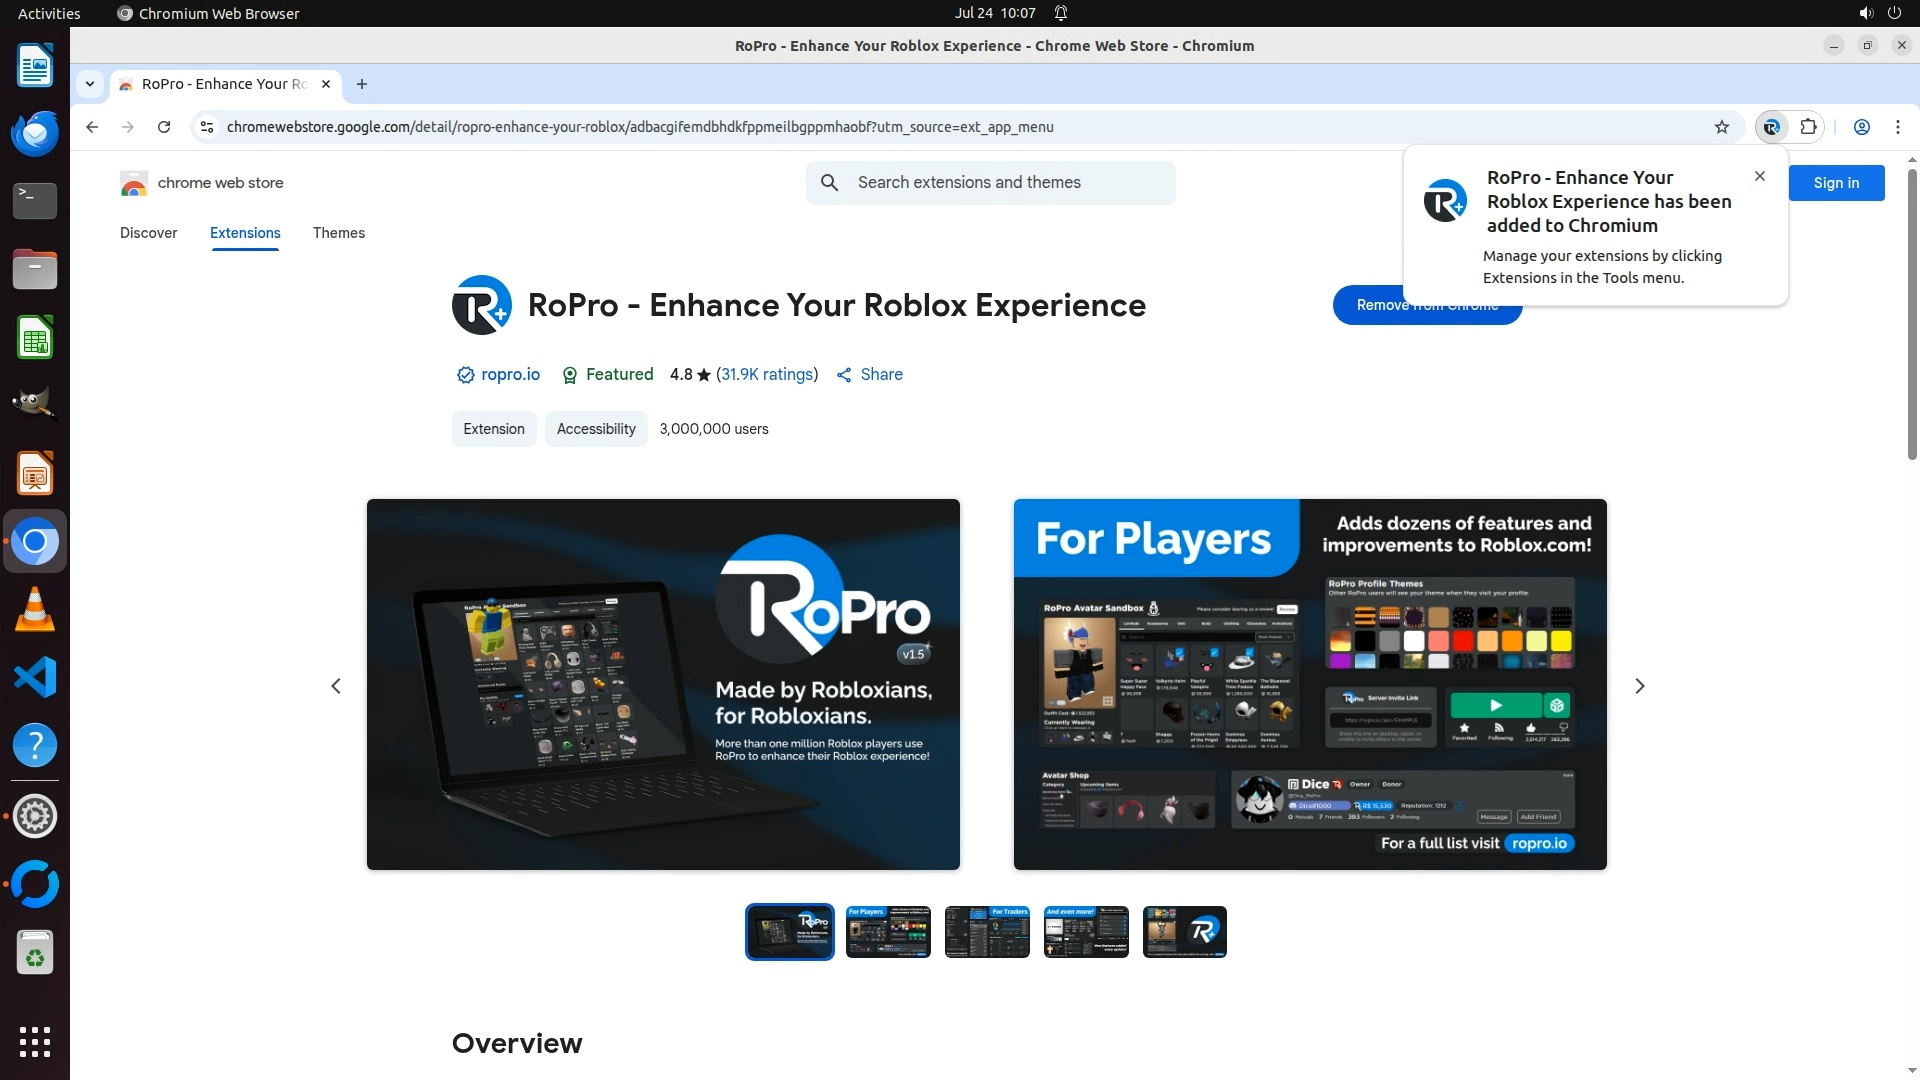This screenshot has width=1920, height=1080.
Task: Click the Sign in button
Action: tap(1836, 183)
